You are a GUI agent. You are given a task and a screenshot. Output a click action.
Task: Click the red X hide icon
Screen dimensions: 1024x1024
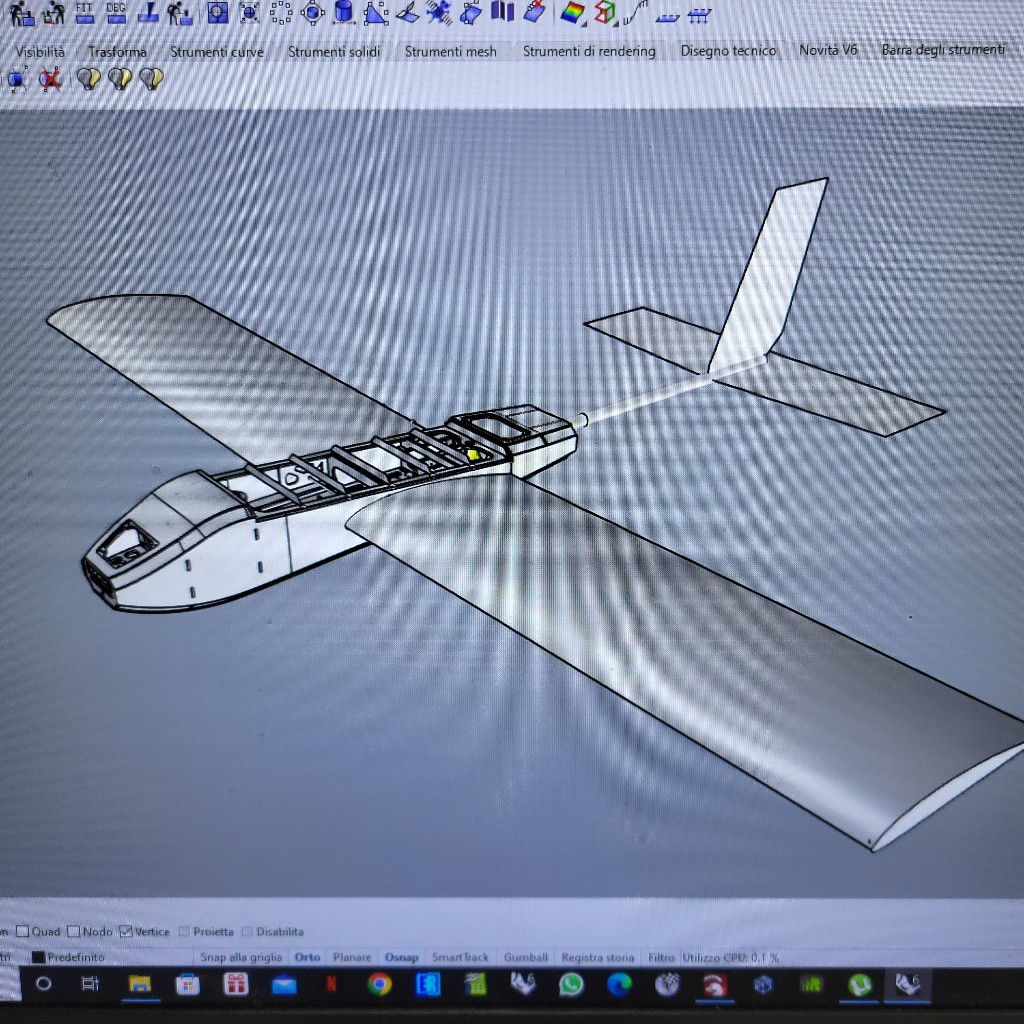50,79
